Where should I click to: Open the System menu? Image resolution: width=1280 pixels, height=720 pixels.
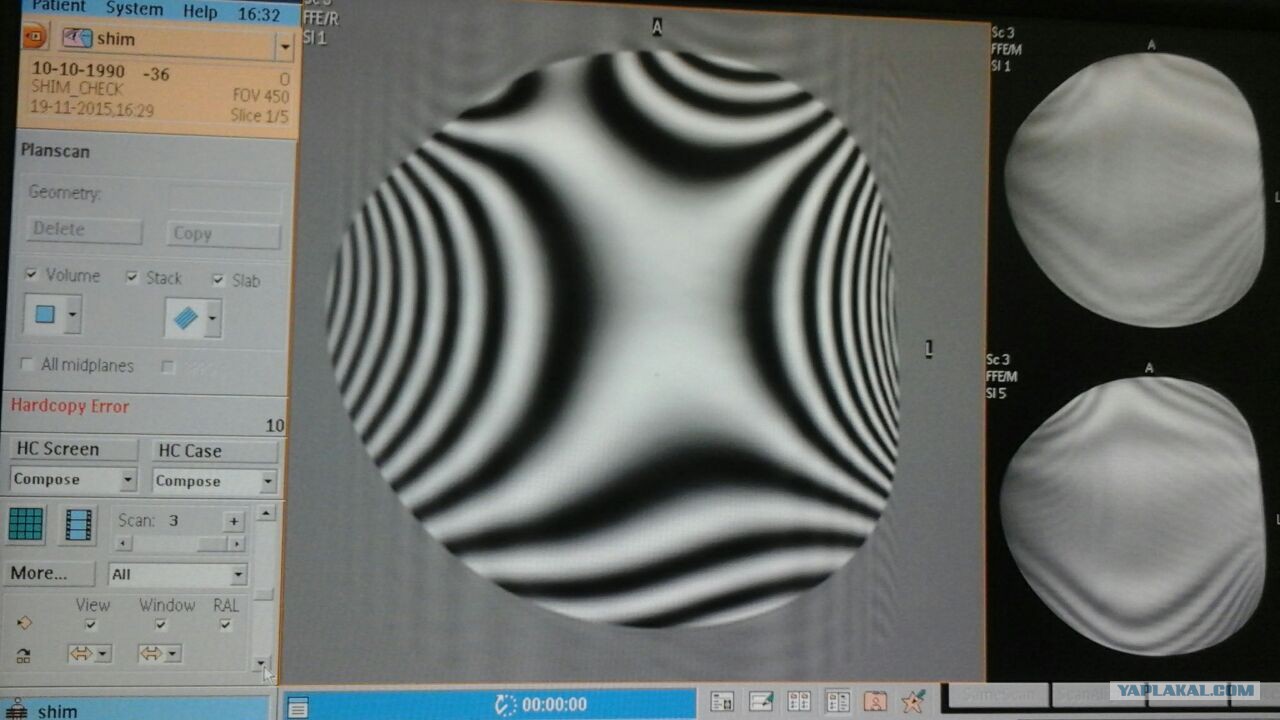pos(134,9)
